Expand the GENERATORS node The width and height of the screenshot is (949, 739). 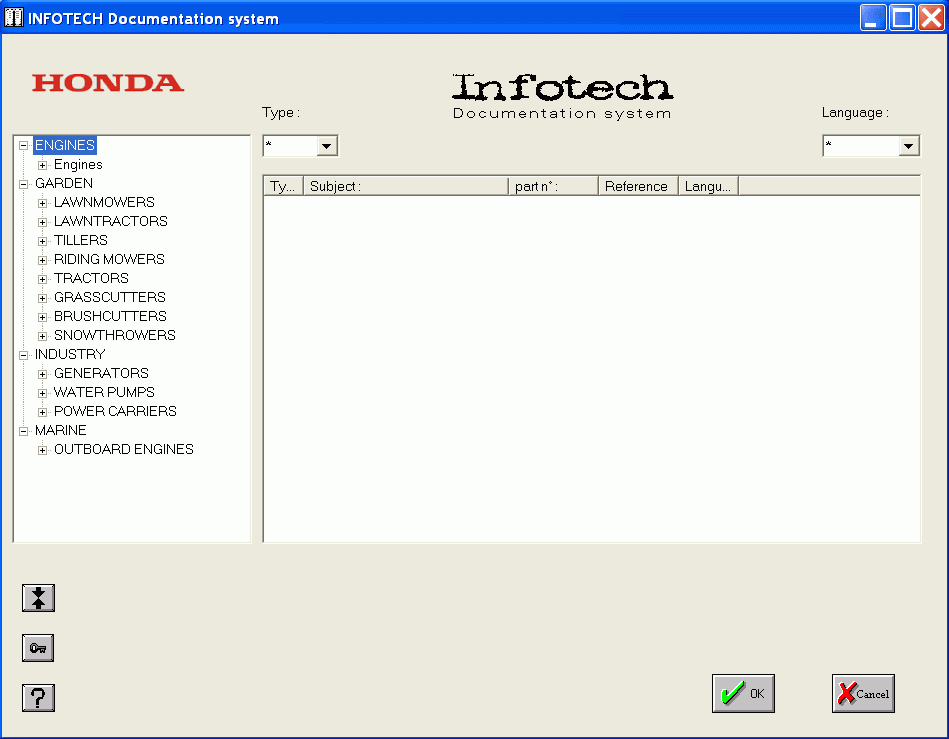tap(42, 374)
